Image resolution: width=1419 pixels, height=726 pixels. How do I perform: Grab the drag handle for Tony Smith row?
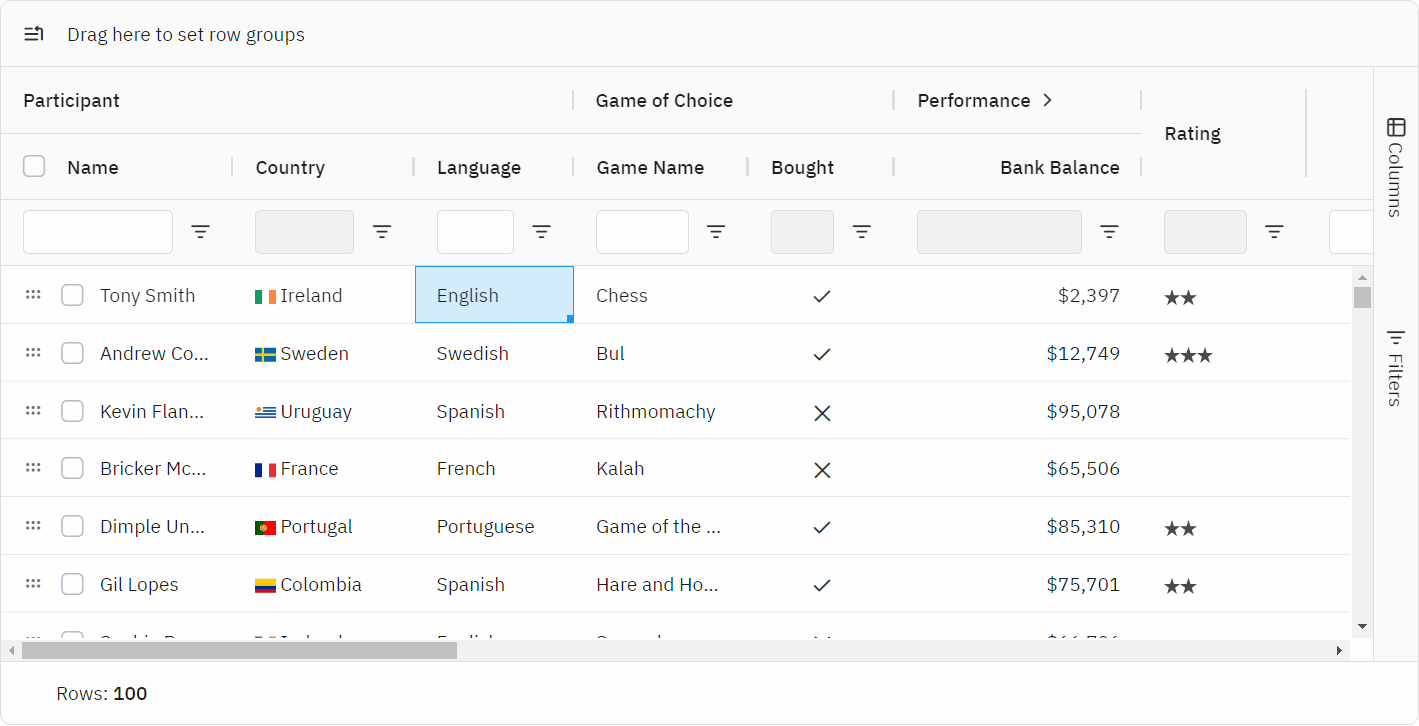coord(33,295)
